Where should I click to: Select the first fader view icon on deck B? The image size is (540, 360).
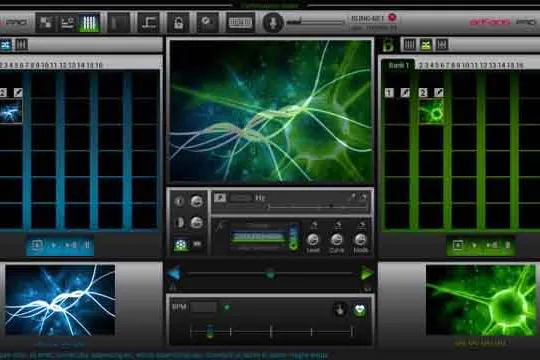pos(409,44)
